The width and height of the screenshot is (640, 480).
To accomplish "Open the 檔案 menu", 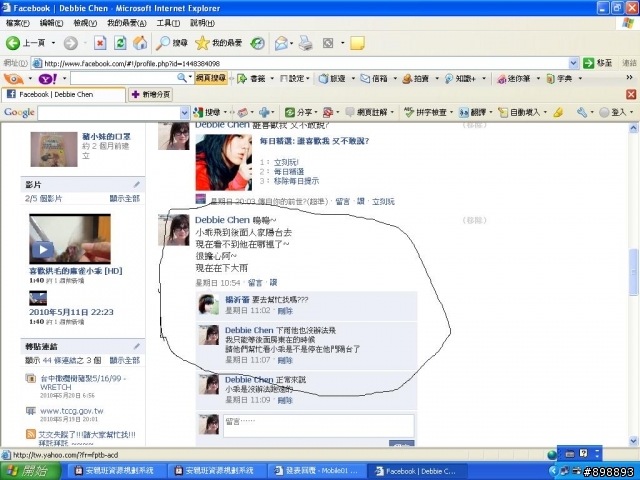I will (x=18, y=23).
